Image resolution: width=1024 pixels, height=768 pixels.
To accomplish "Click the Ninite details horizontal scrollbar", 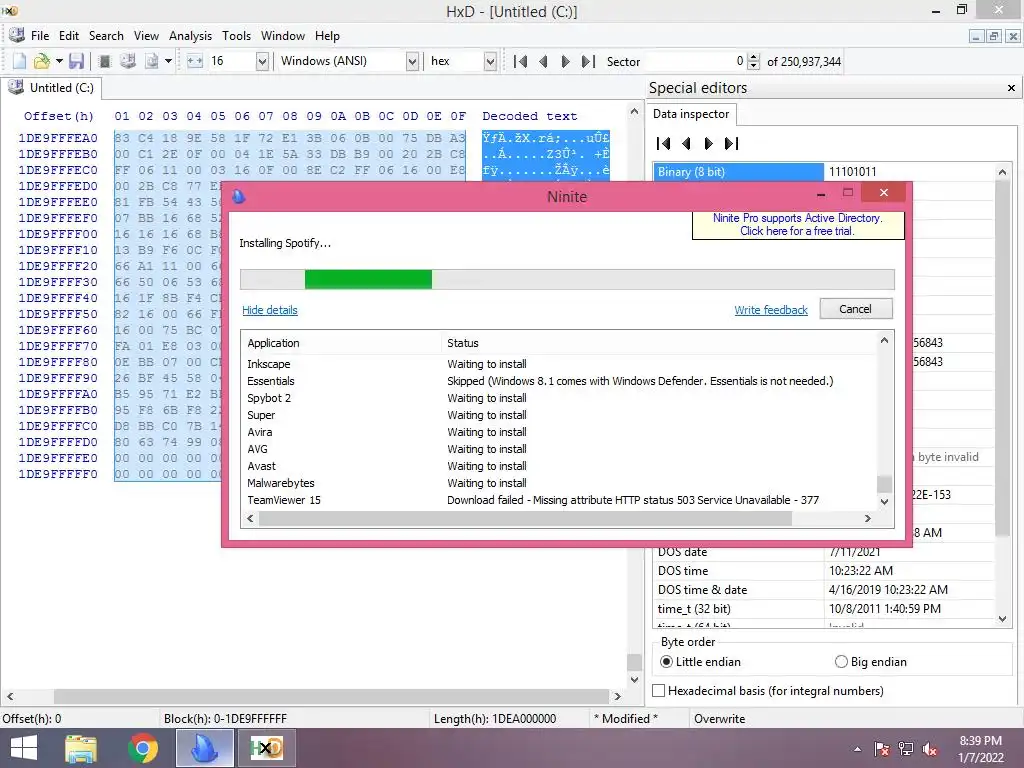I will click(525, 519).
